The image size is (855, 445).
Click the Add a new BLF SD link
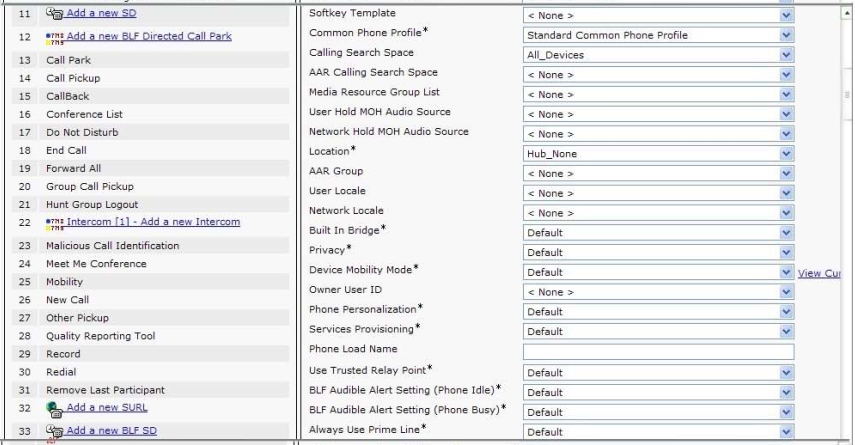pyautogui.click(x=114, y=430)
